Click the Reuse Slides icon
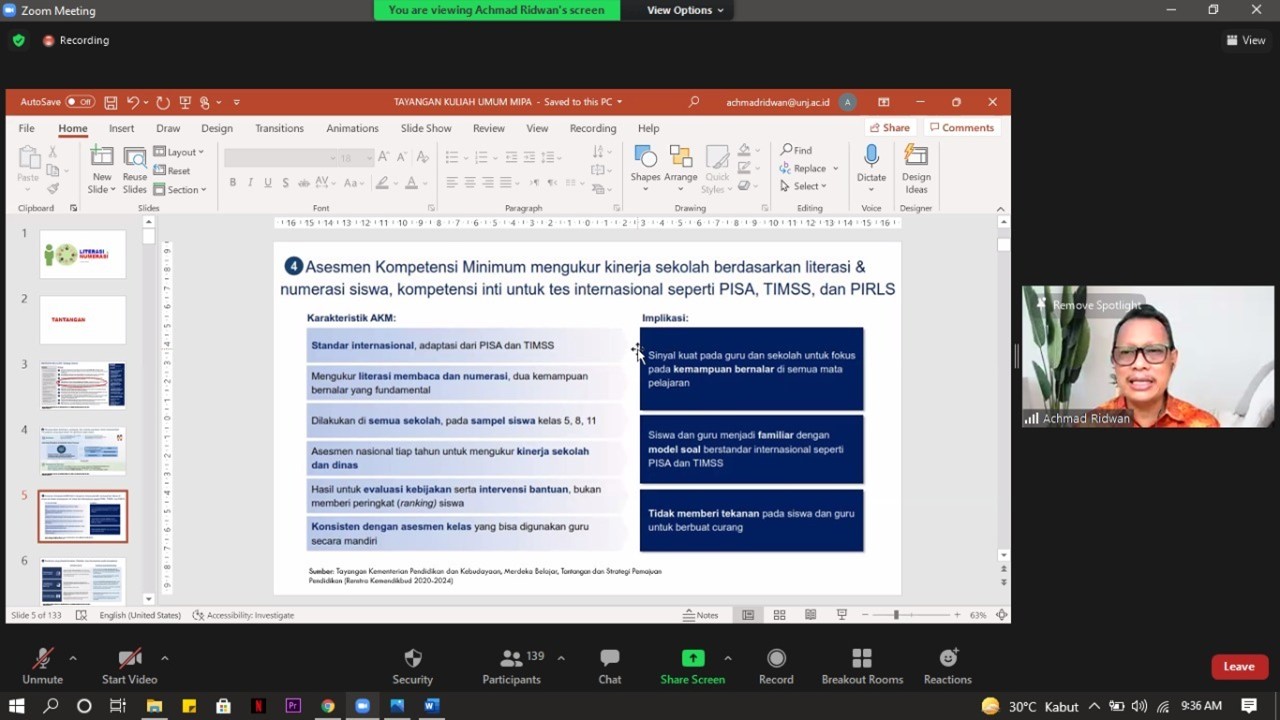1280x720 pixels. 135,157
